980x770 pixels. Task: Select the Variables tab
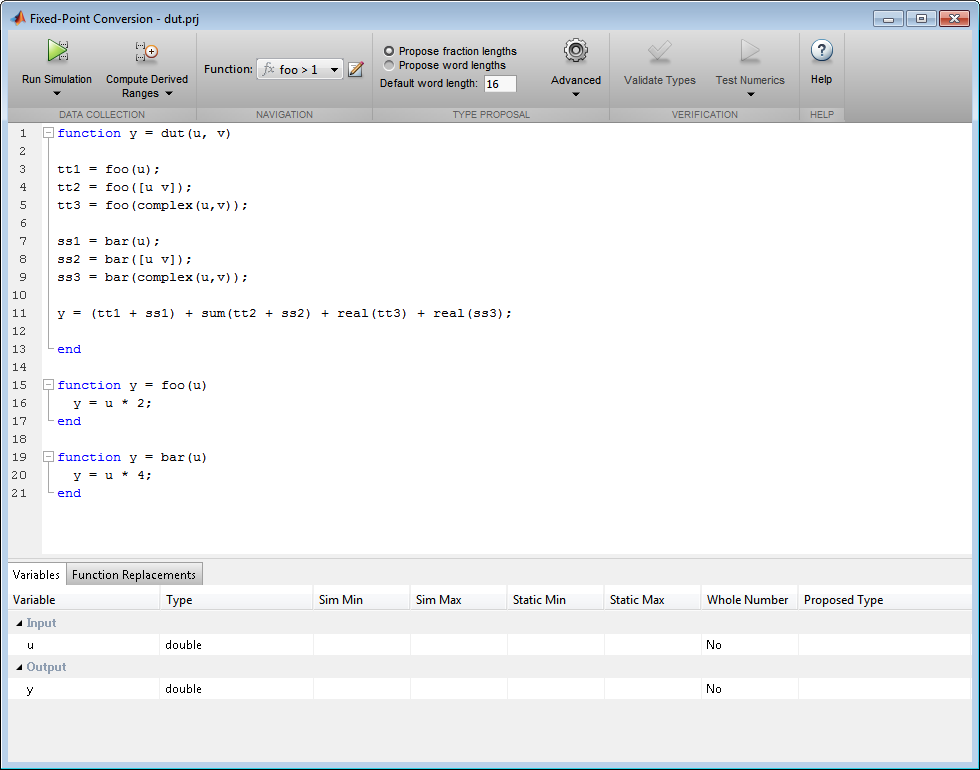pyautogui.click(x=36, y=575)
